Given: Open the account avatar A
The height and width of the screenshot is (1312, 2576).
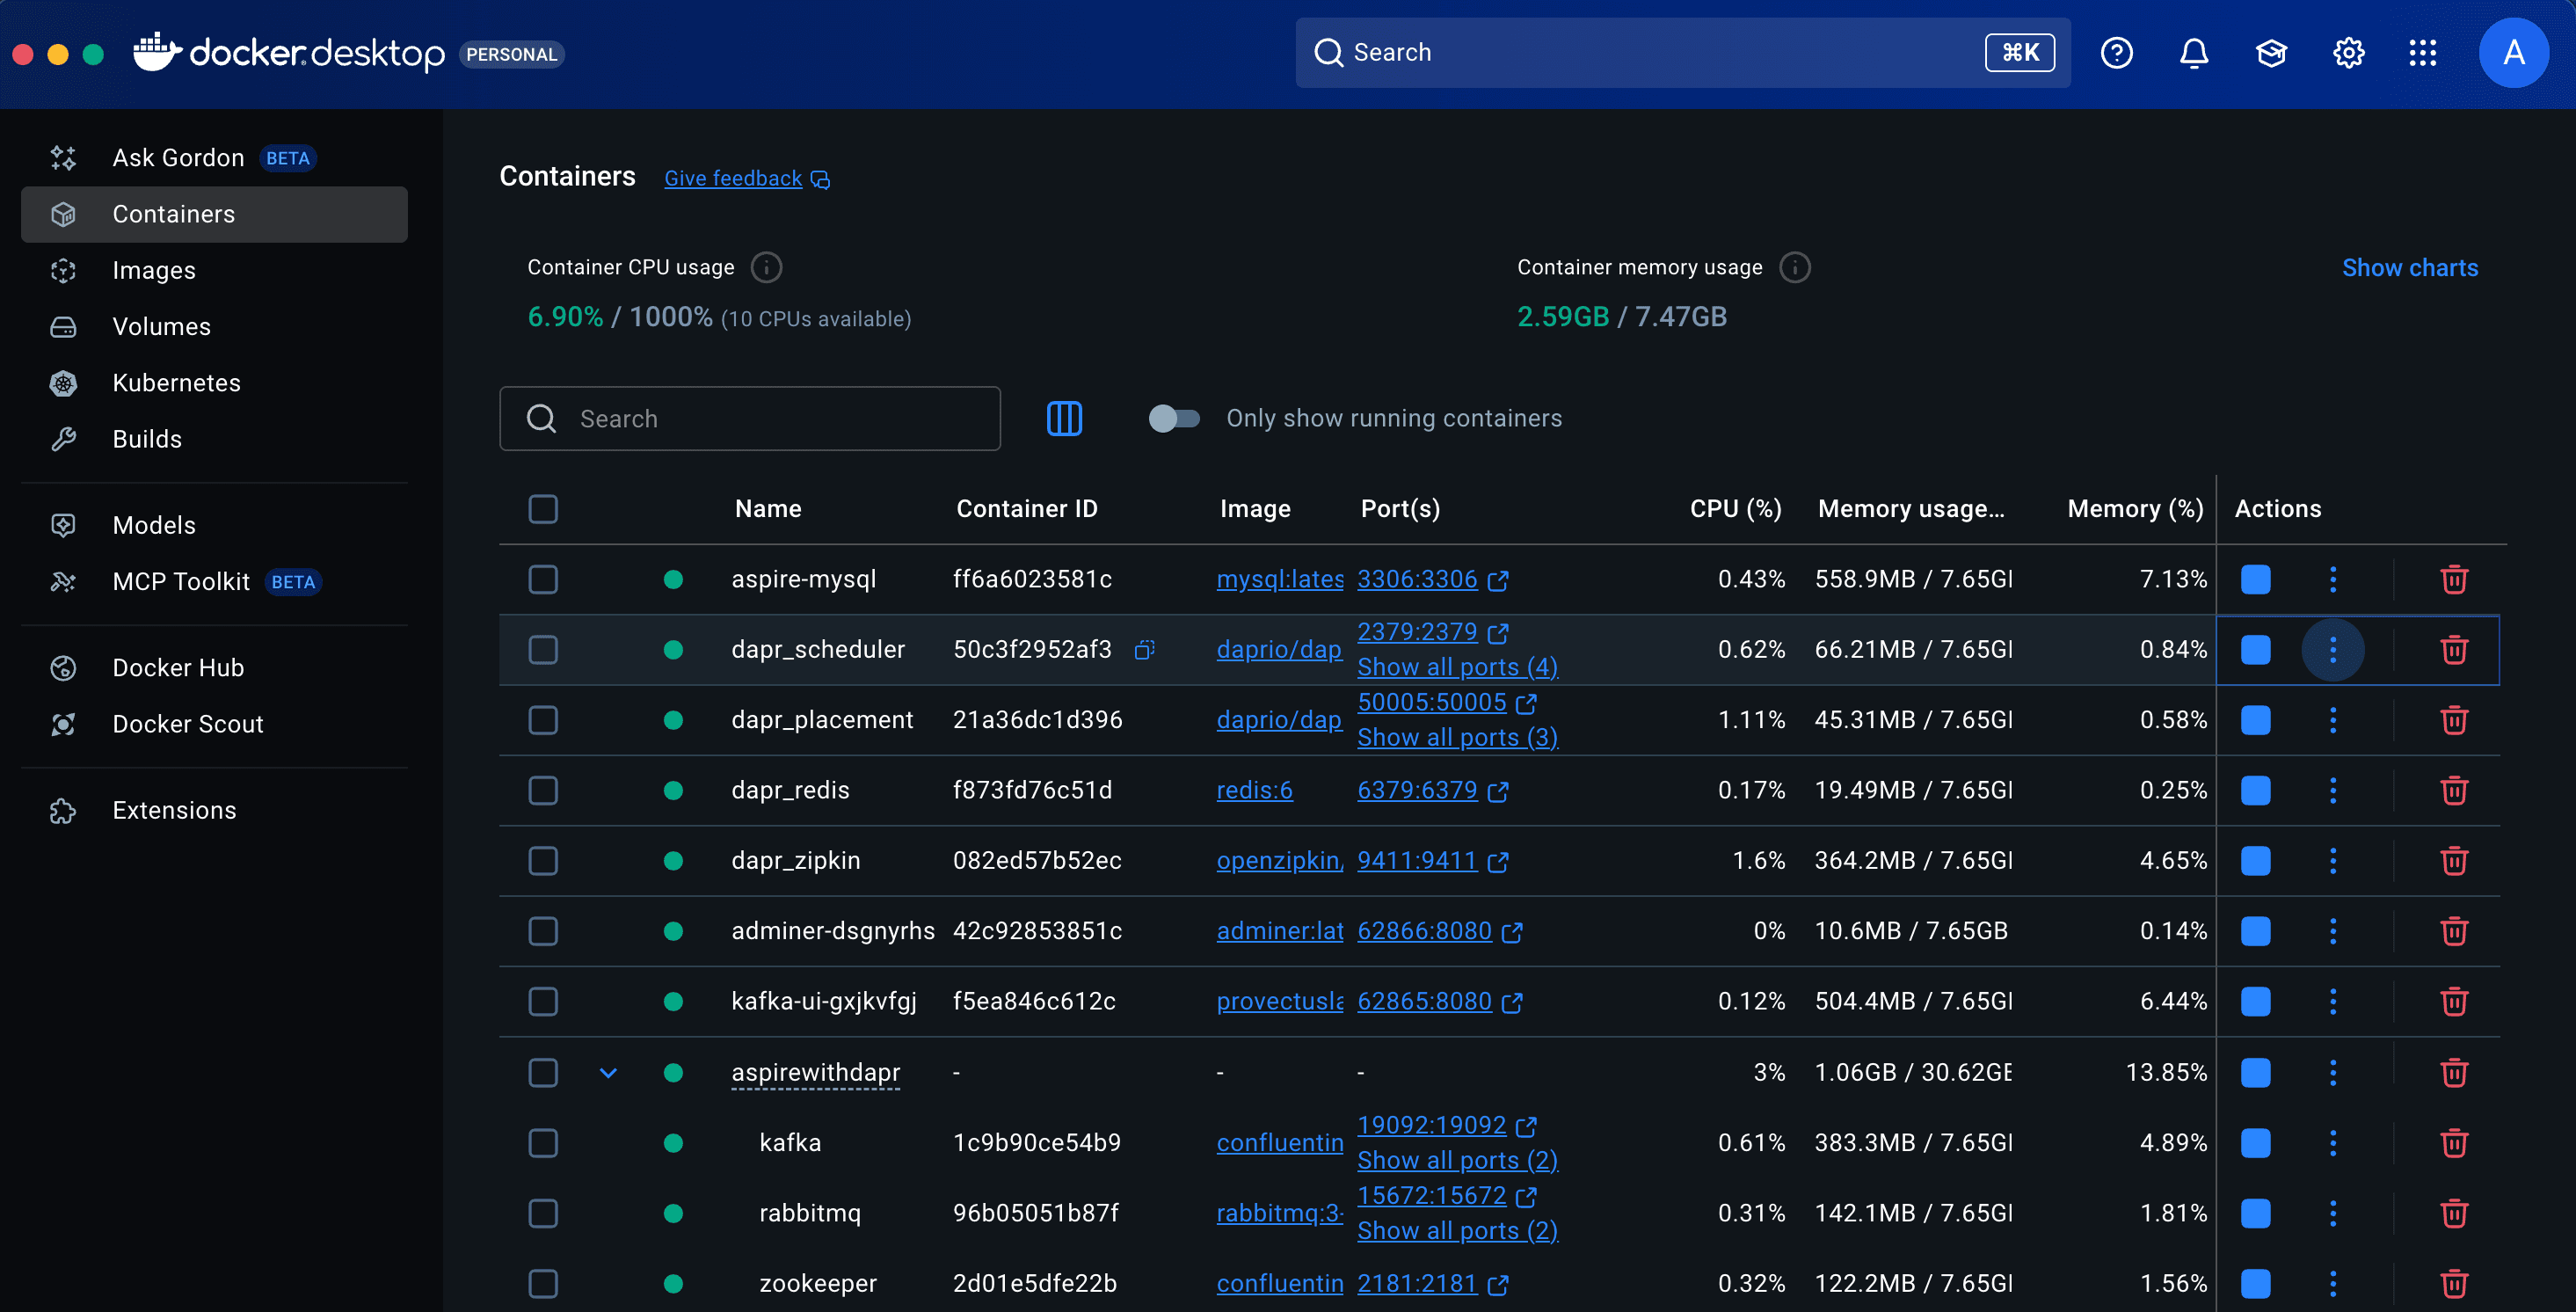Looking at the screenshot, I should pyautogui.click(x=2513, y=53).
